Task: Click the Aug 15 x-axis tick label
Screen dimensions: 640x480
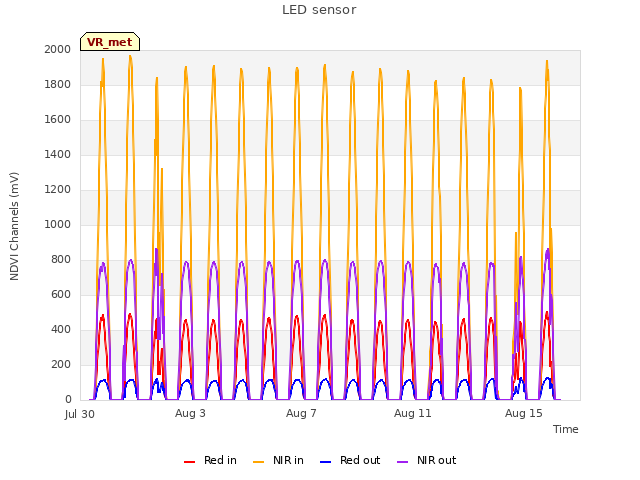Action: click(524, 413)
